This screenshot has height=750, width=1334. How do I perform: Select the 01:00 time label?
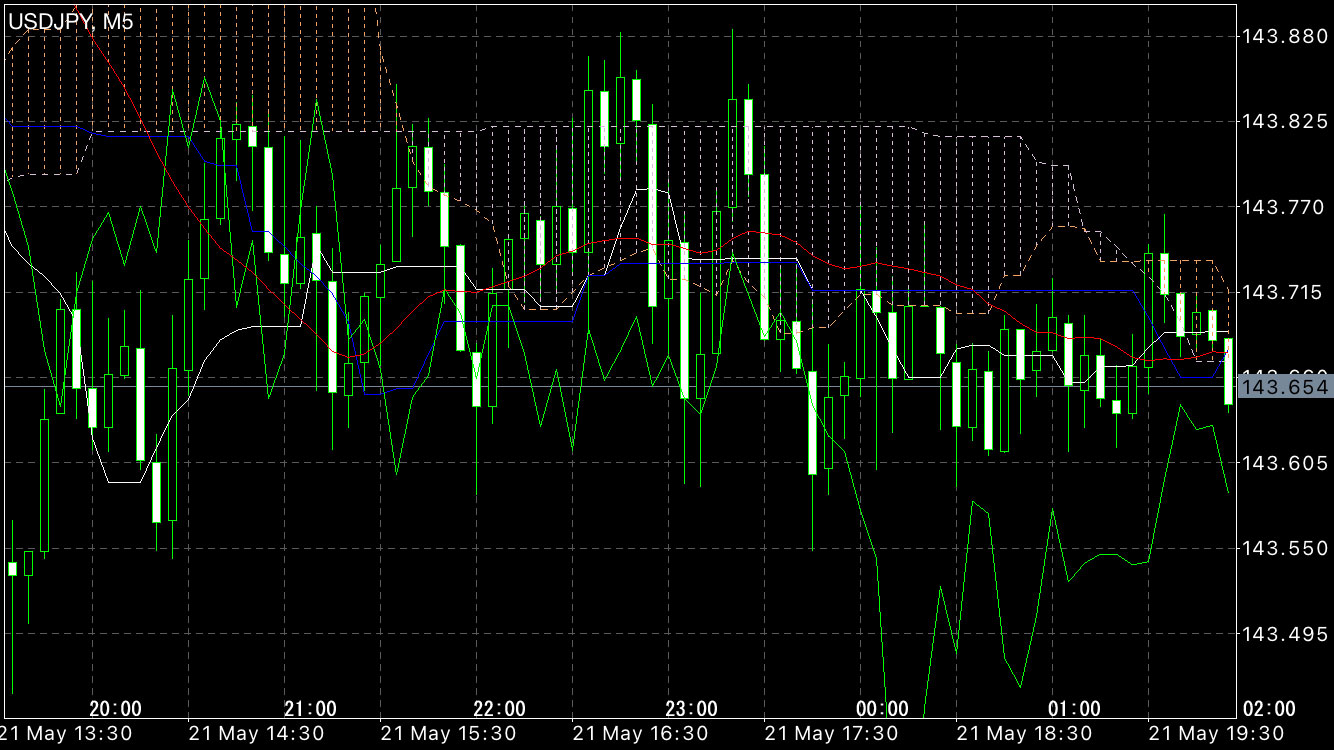(1075, 709)
